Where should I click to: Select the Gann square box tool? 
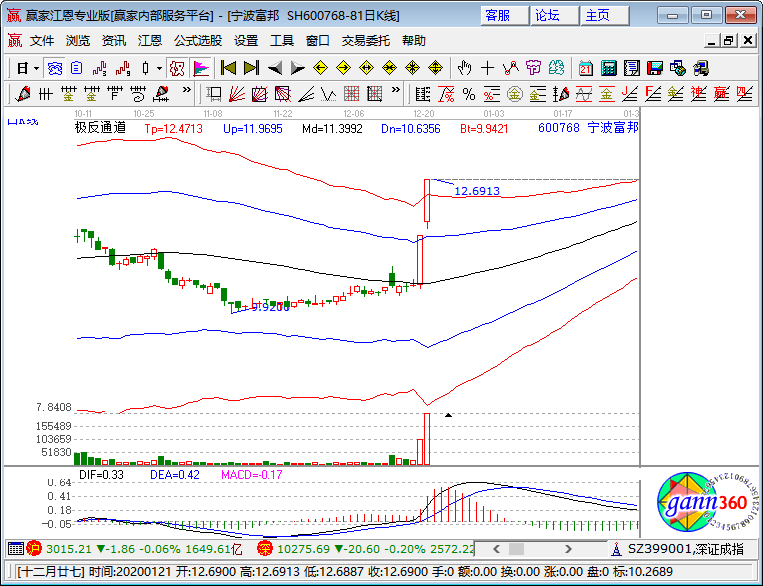[259, 93]
